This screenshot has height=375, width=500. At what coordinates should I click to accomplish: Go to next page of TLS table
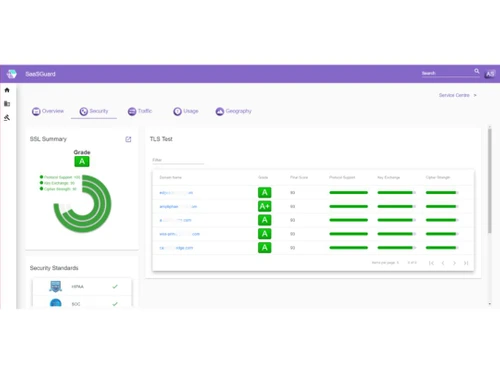click(454, 263)
